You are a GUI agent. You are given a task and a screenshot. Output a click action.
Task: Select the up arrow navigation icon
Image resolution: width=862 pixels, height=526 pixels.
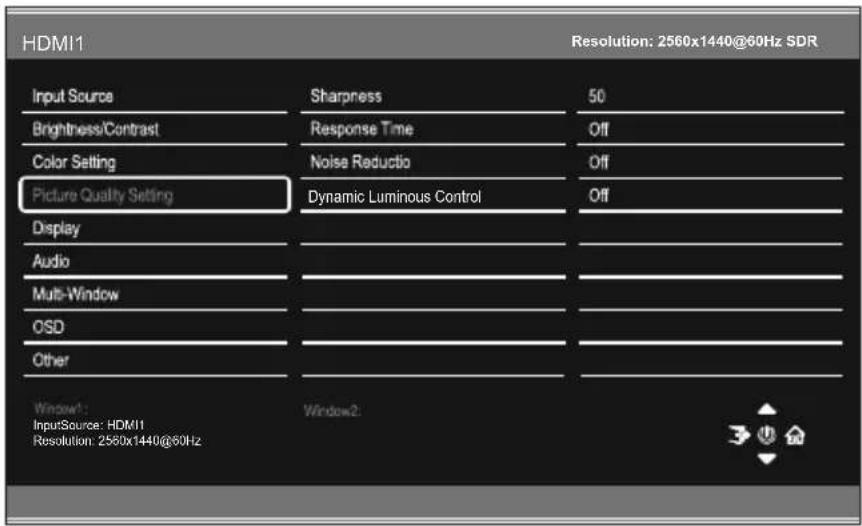pos(767,409)
